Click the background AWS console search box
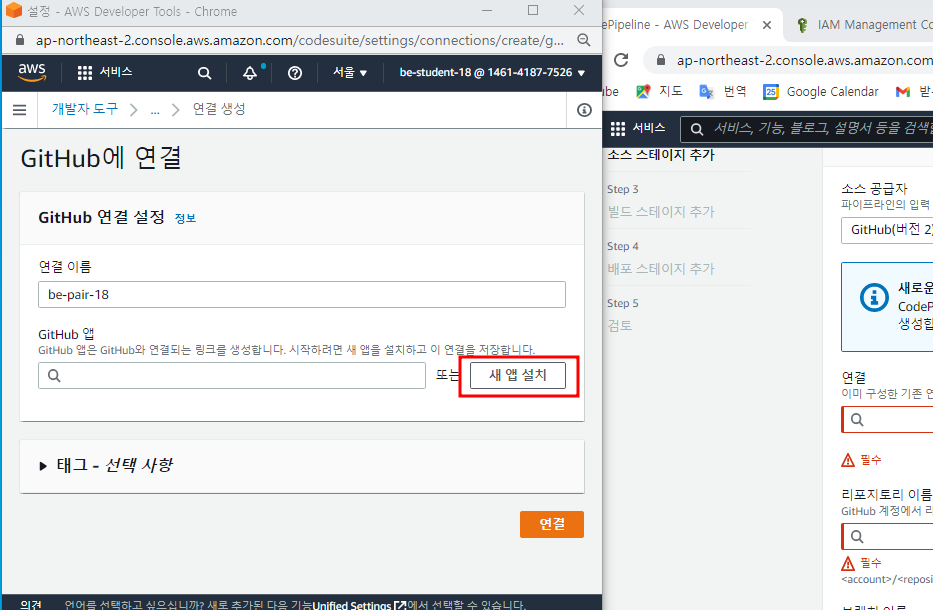Viewport: 933px width, 610px height. 807,129
